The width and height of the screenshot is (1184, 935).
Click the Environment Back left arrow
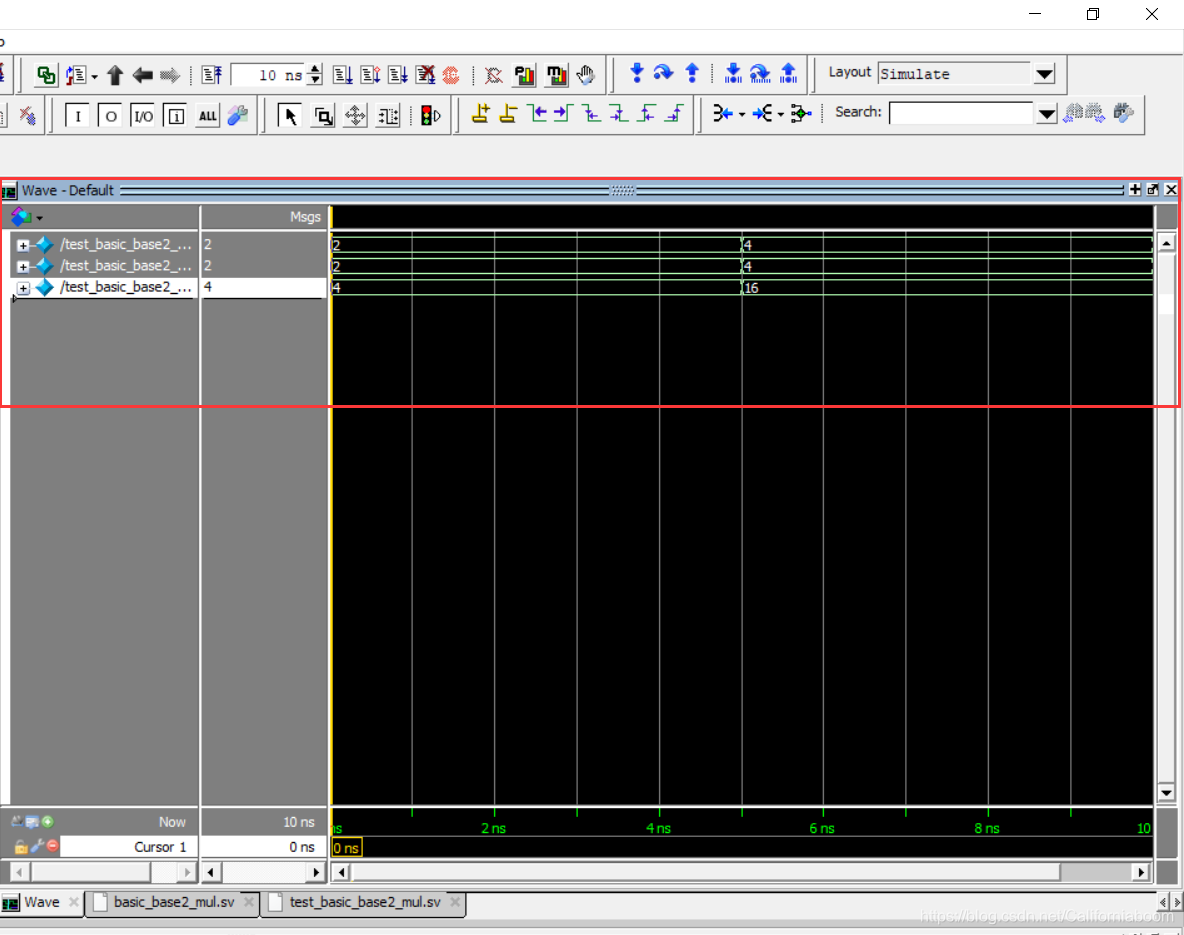[142, 75]
